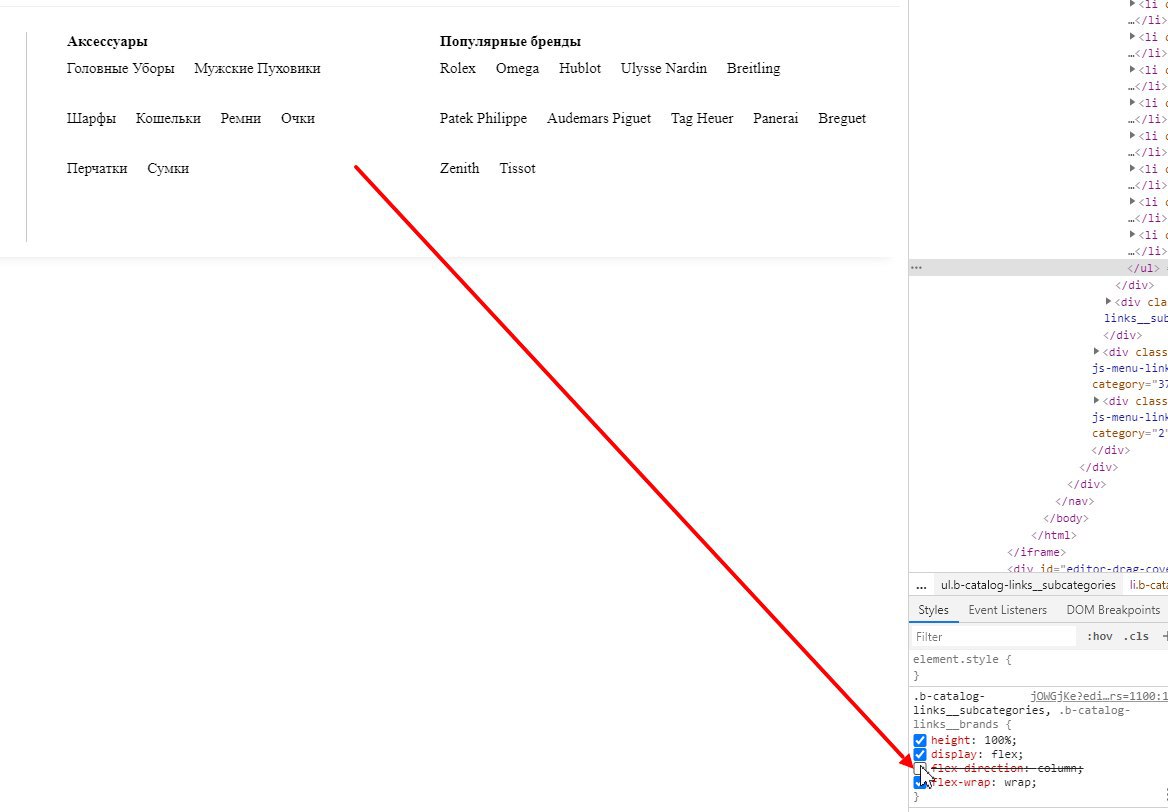Open the Hublot brand link
This screenshot has width=1168, height=812.
580,69
